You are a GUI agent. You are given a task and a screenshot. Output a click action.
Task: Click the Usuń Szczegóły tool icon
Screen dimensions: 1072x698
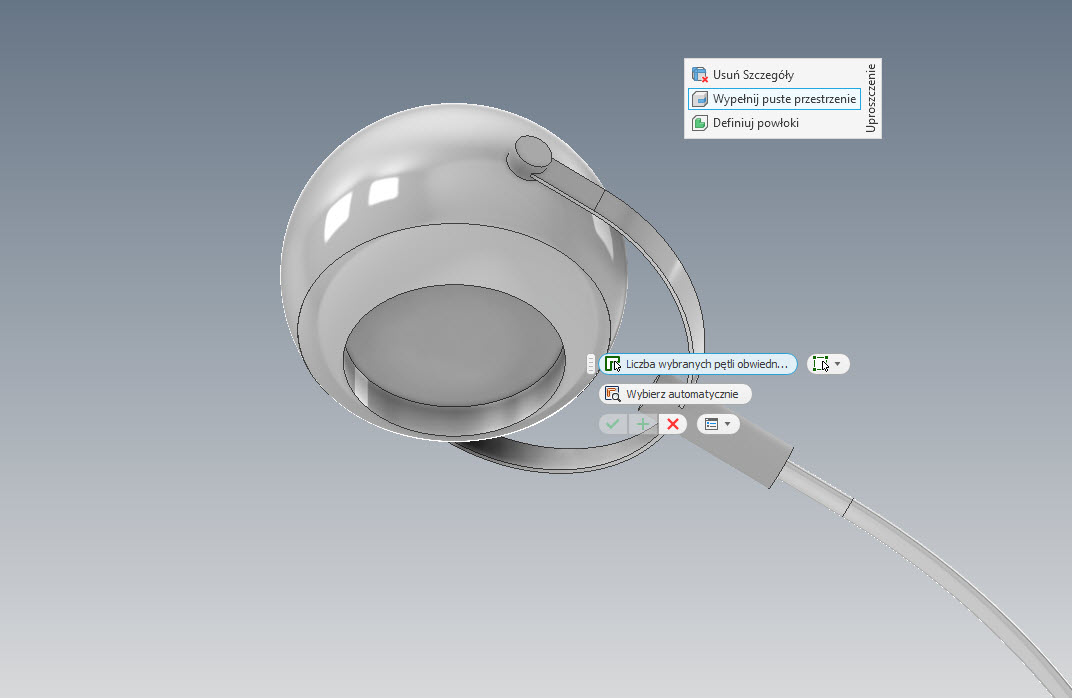pos(700,75)
